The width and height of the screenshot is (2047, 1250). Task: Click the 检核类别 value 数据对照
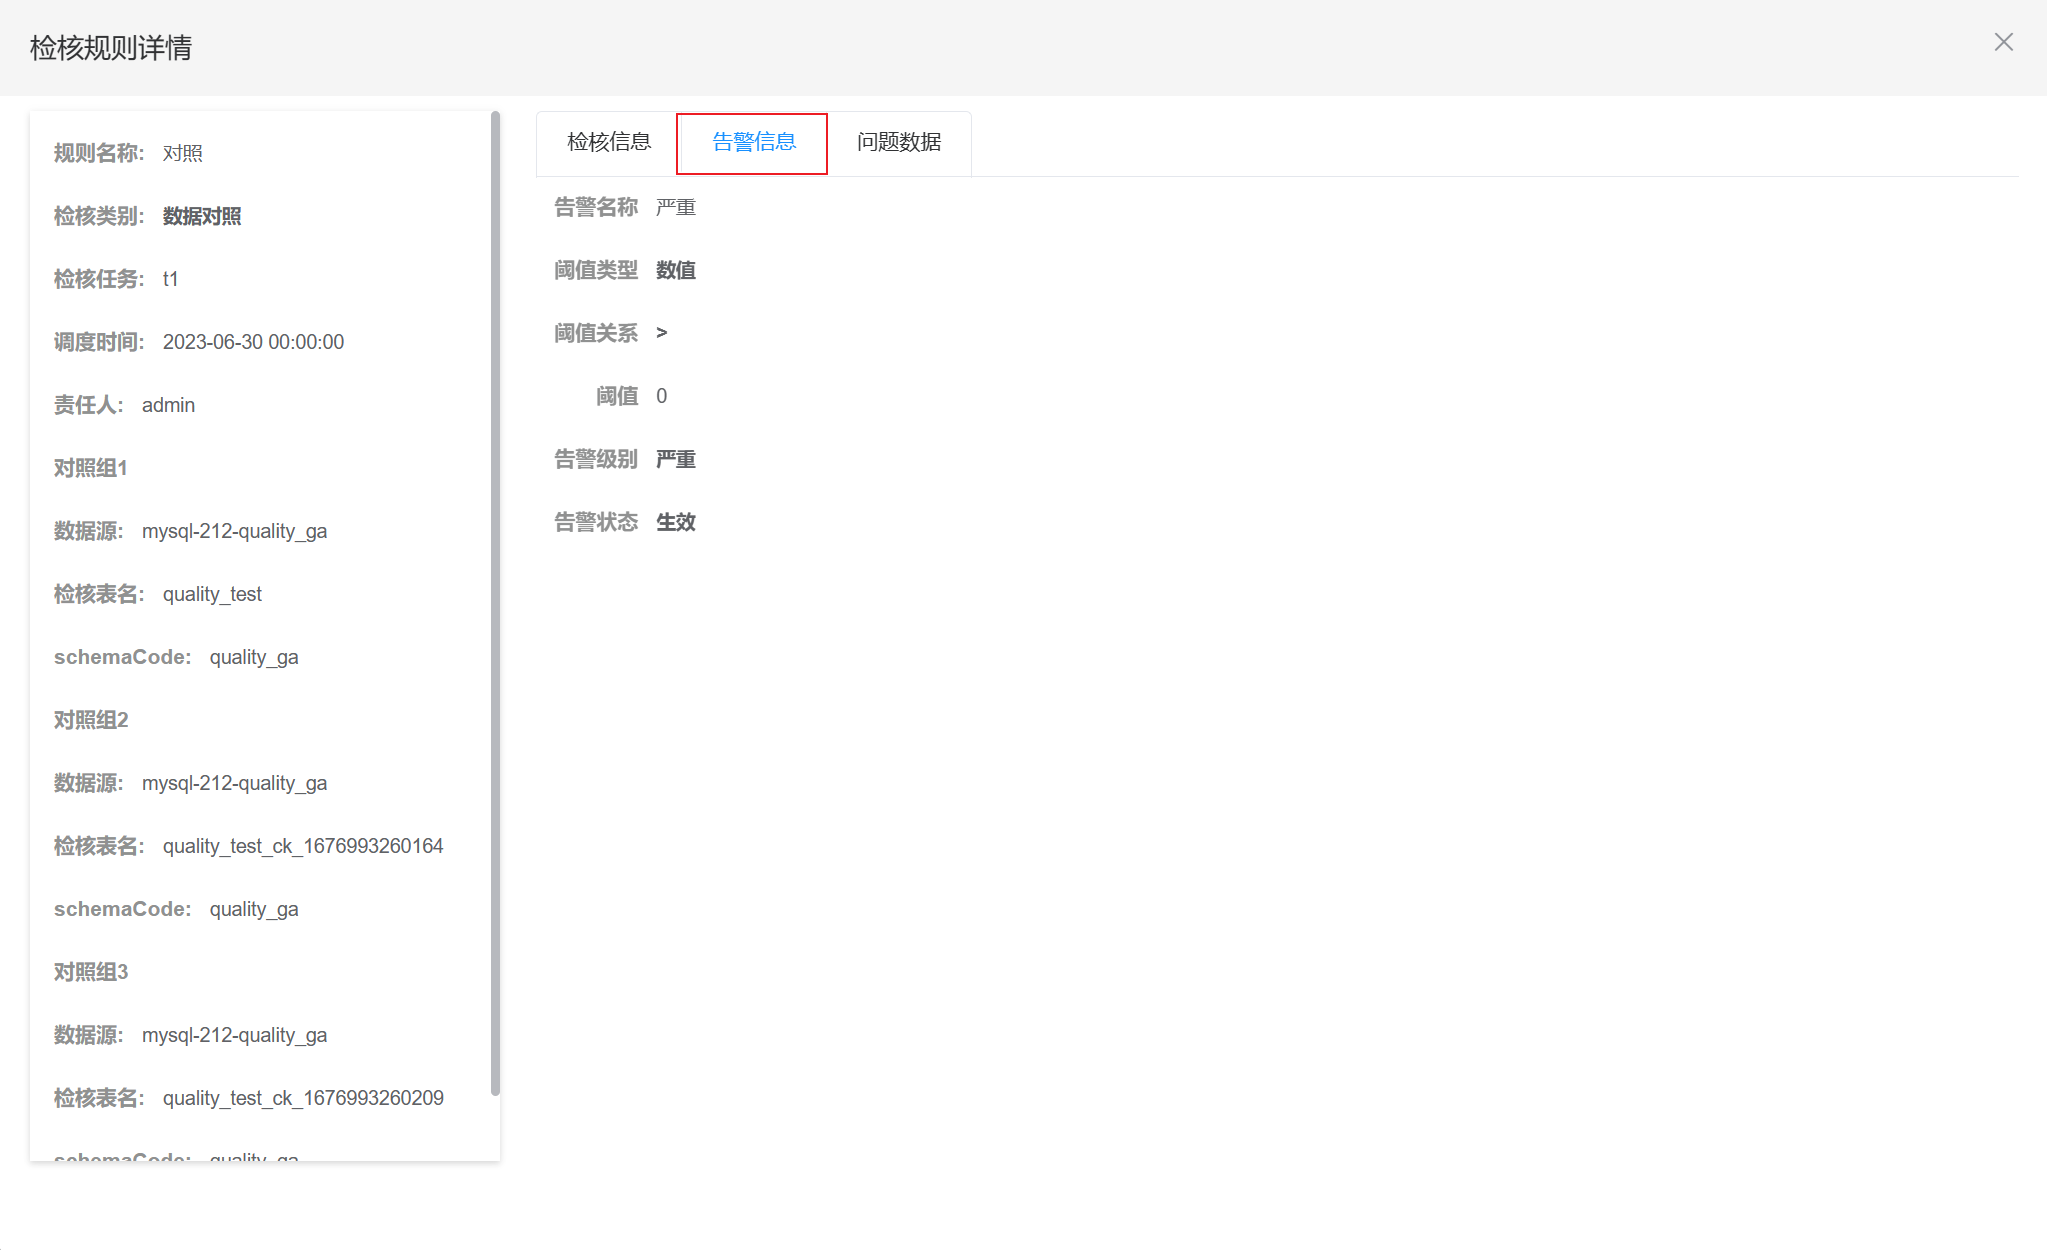pyautogui.click(x=201, y=216)
